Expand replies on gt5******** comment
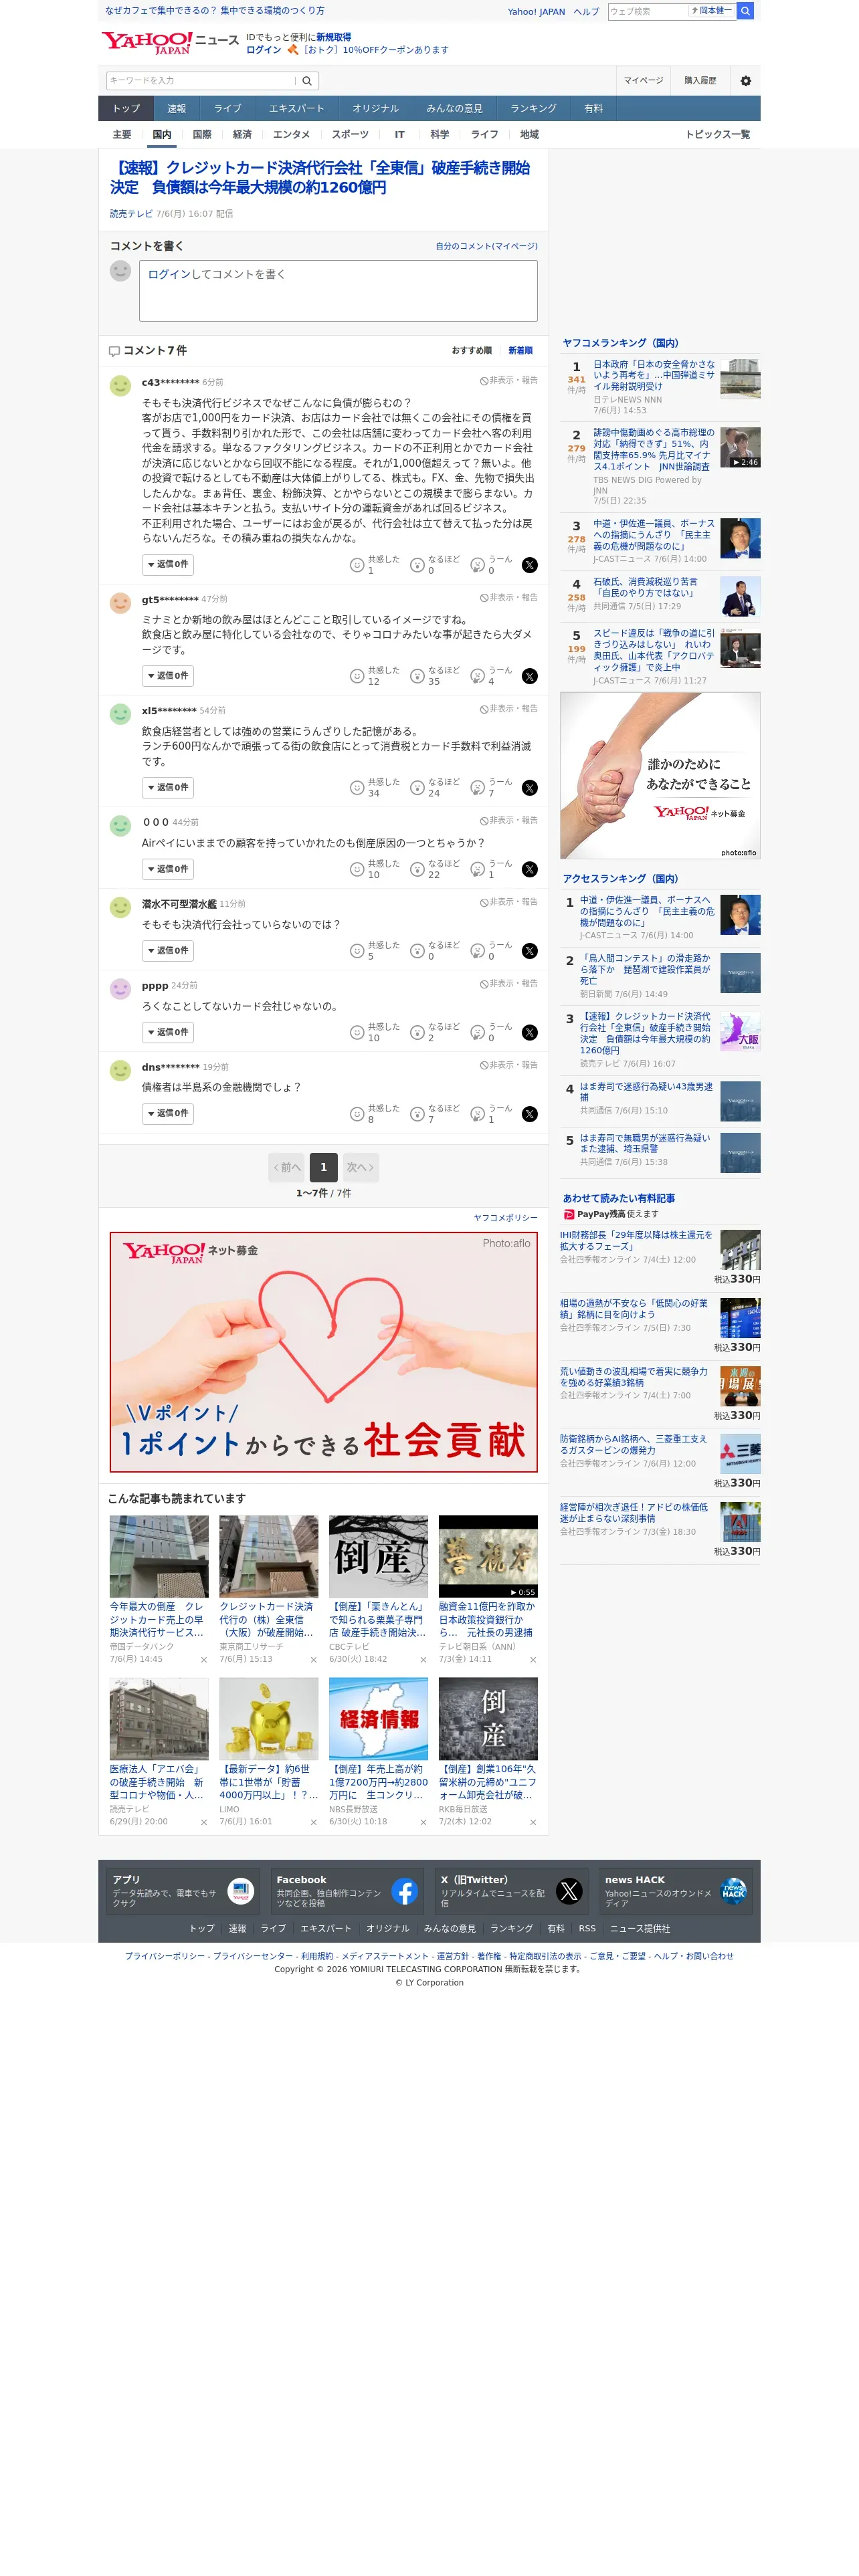859x2576 pixels. pyautogui.click(x=168, y=676)
